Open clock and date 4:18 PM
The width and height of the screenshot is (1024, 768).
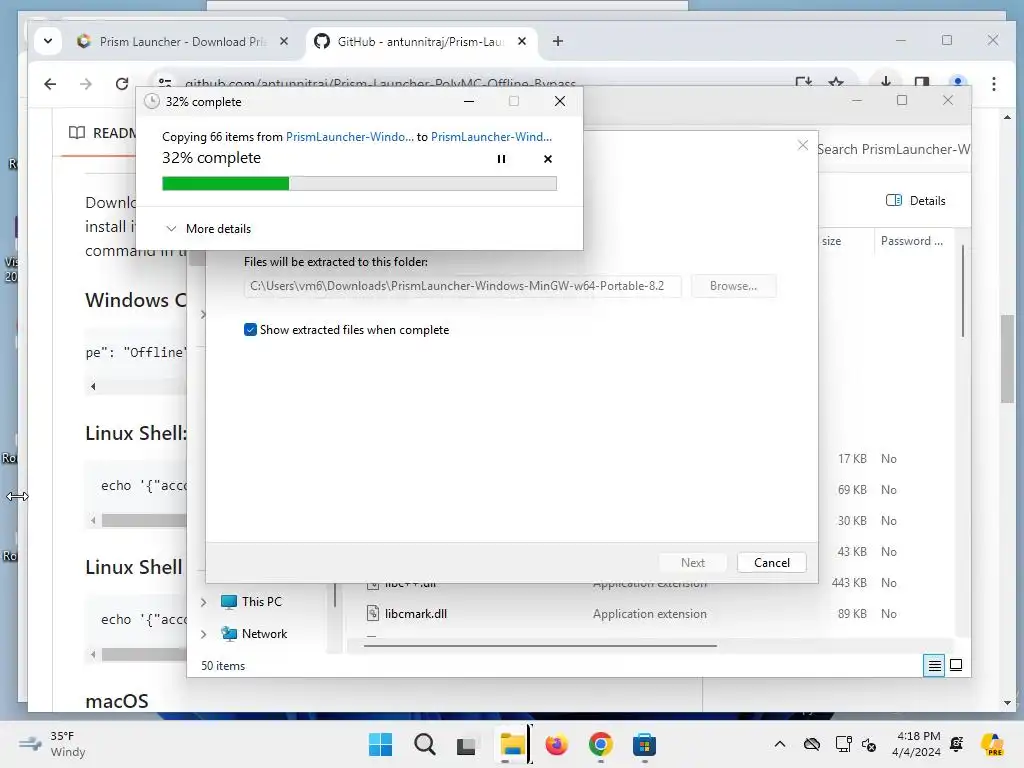click(916, 744)
